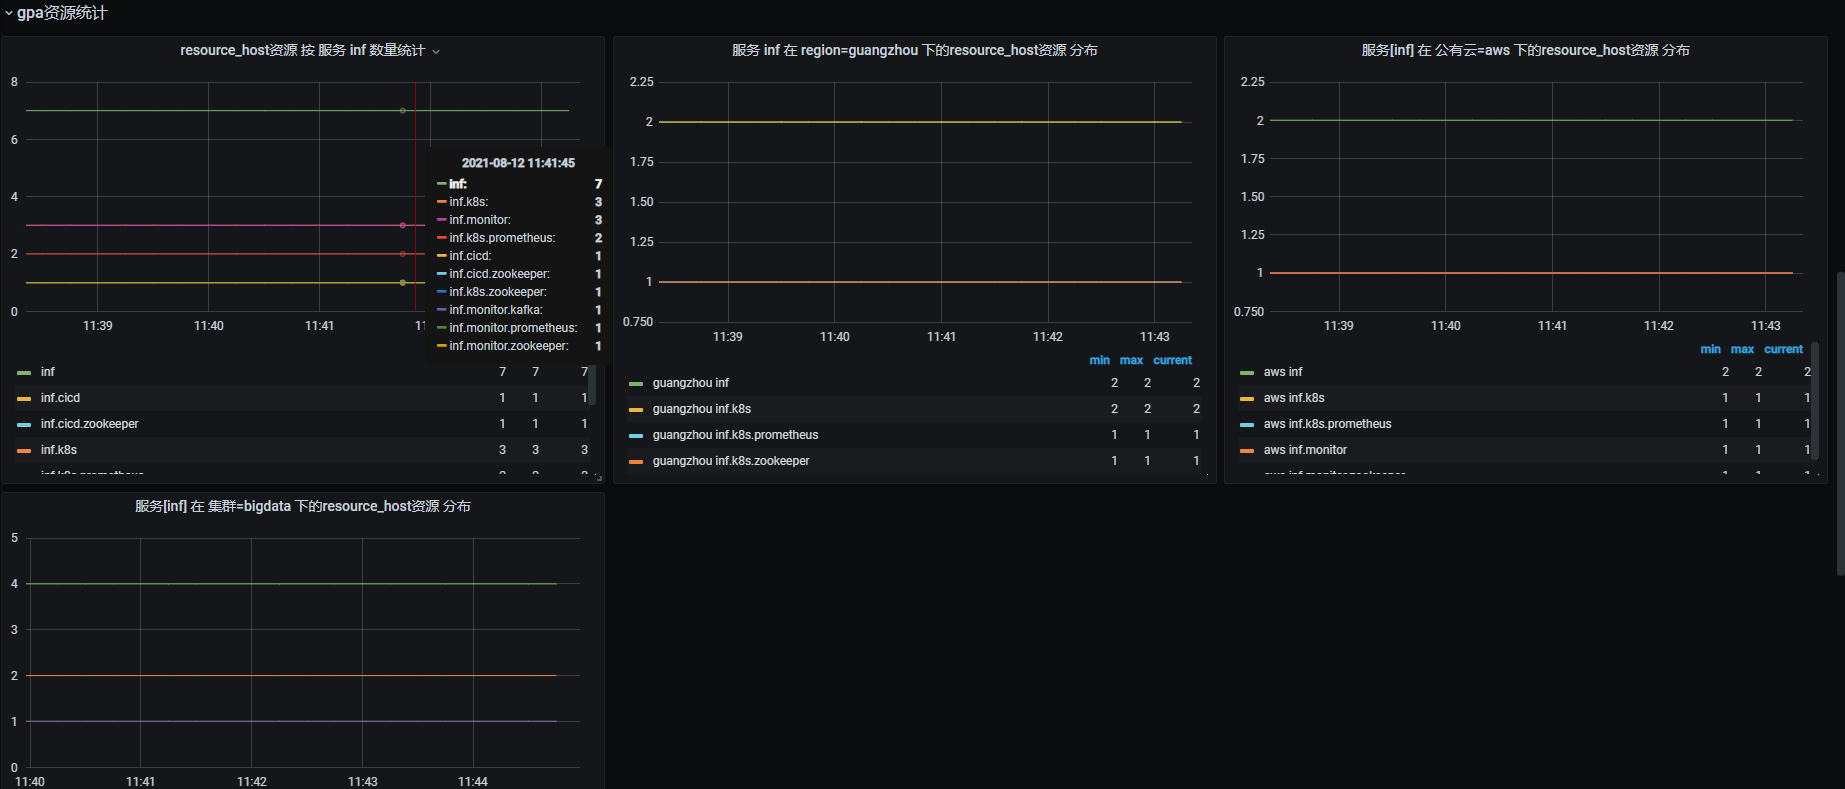Open the 集群=bigdata panel title menu
Image resolution: width=1845 pixels, height=789 pixels.
coord(303,506)
